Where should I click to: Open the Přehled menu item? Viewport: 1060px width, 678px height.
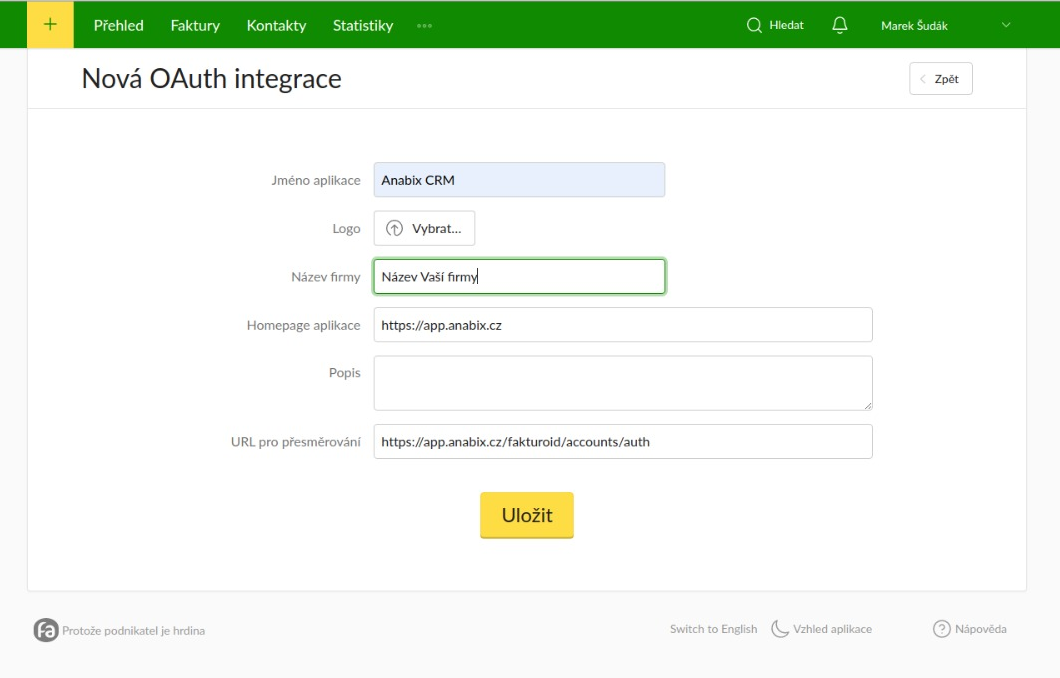tap(118, 26)
